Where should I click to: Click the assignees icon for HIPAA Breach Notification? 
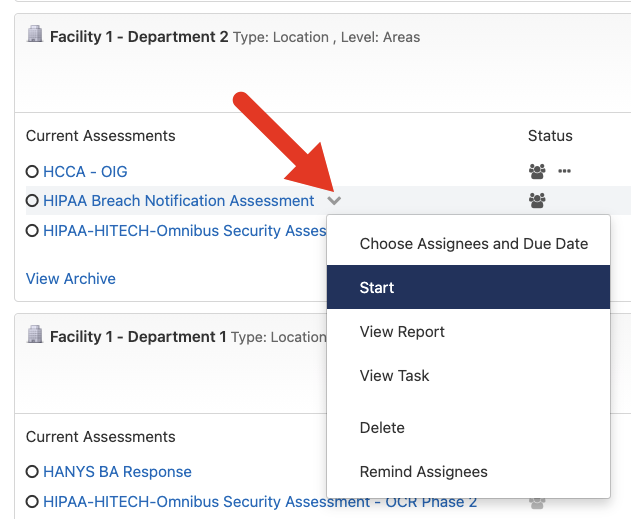537,200
